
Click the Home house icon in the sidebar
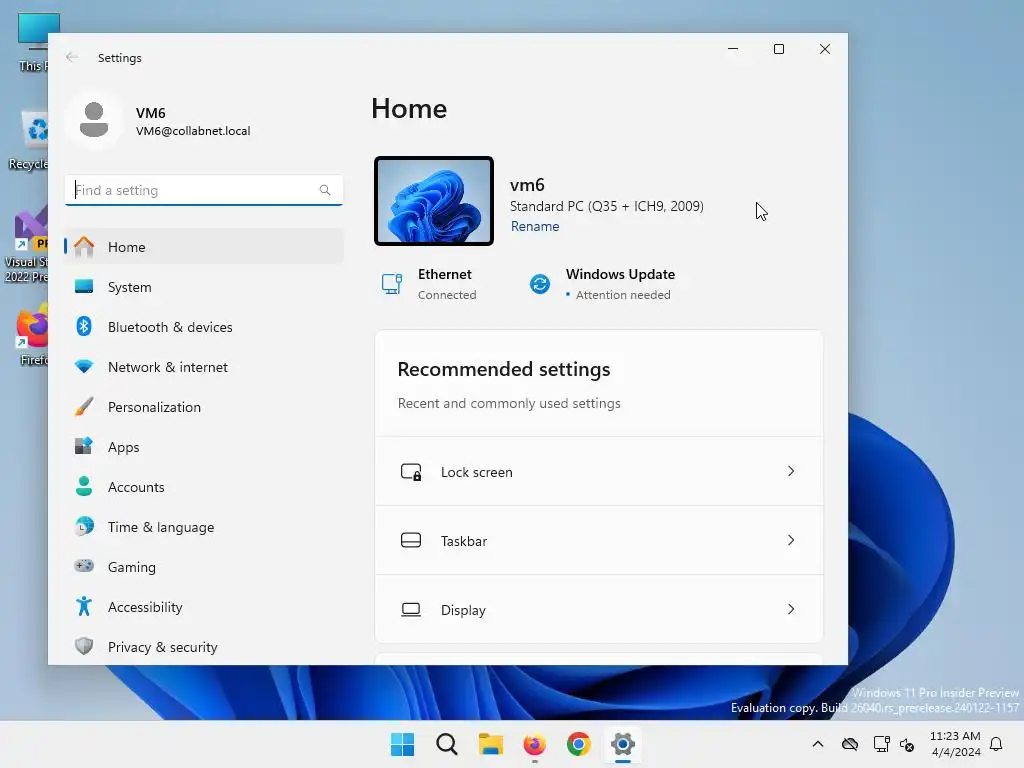(x=84, y=247)
